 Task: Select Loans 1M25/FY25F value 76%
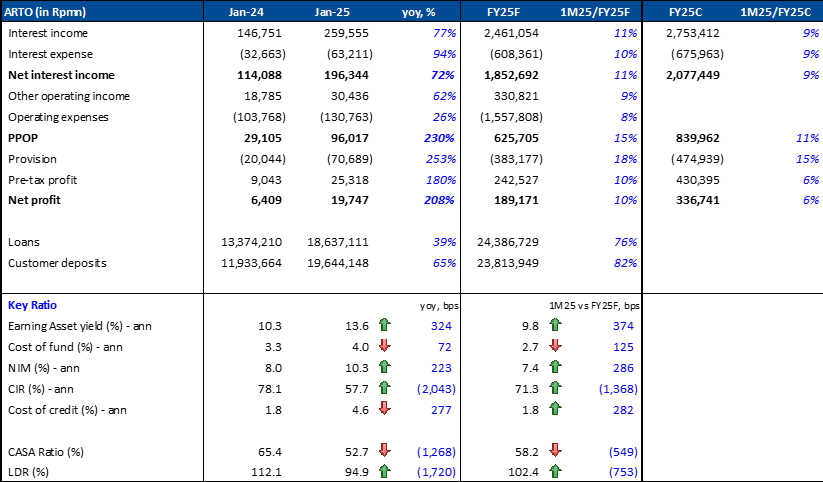pos(625,242)
